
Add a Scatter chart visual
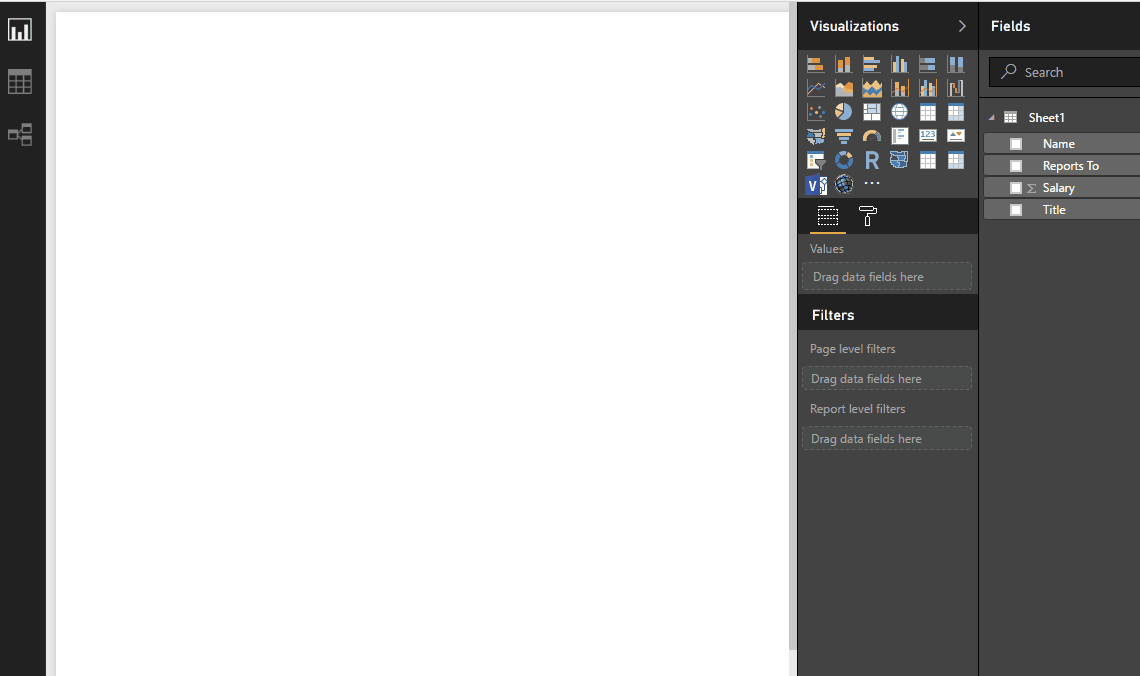[816, 112]
